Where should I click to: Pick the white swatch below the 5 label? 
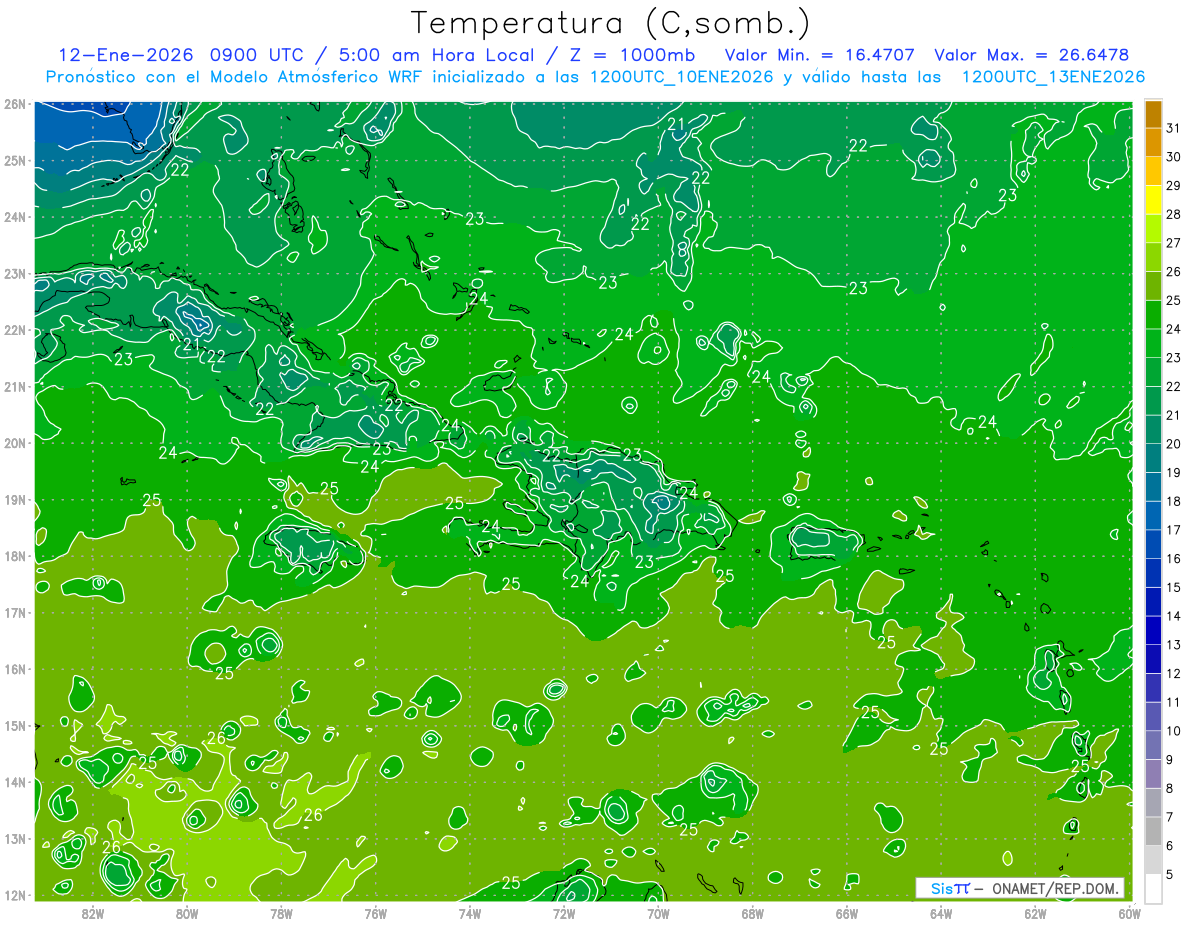pyautogui.click(x=1153, y=887)
